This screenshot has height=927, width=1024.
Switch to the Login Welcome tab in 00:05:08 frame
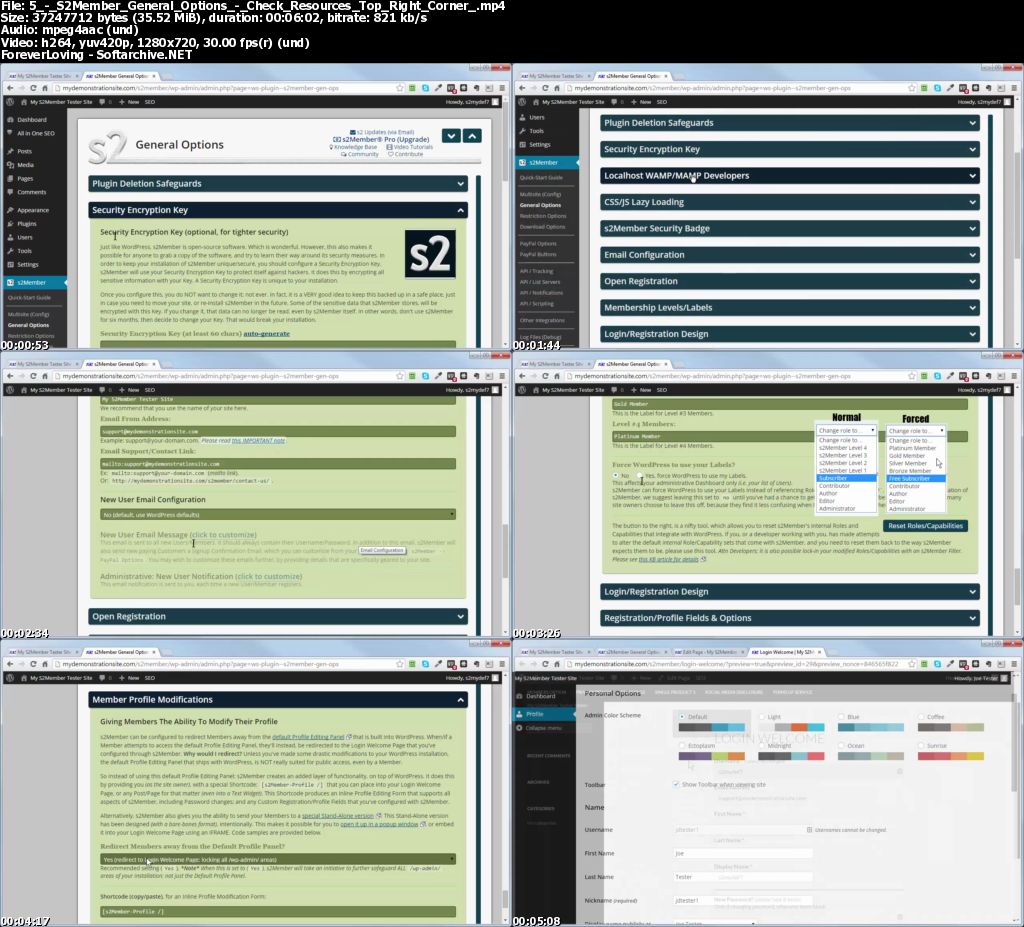(784, 652)
